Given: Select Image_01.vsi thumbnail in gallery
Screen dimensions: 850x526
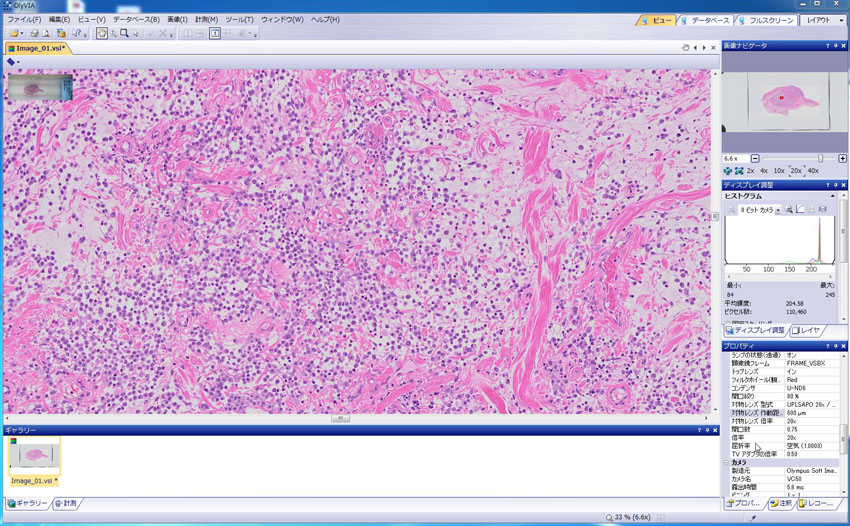Looking at the screenshot, I should [35, 458].
